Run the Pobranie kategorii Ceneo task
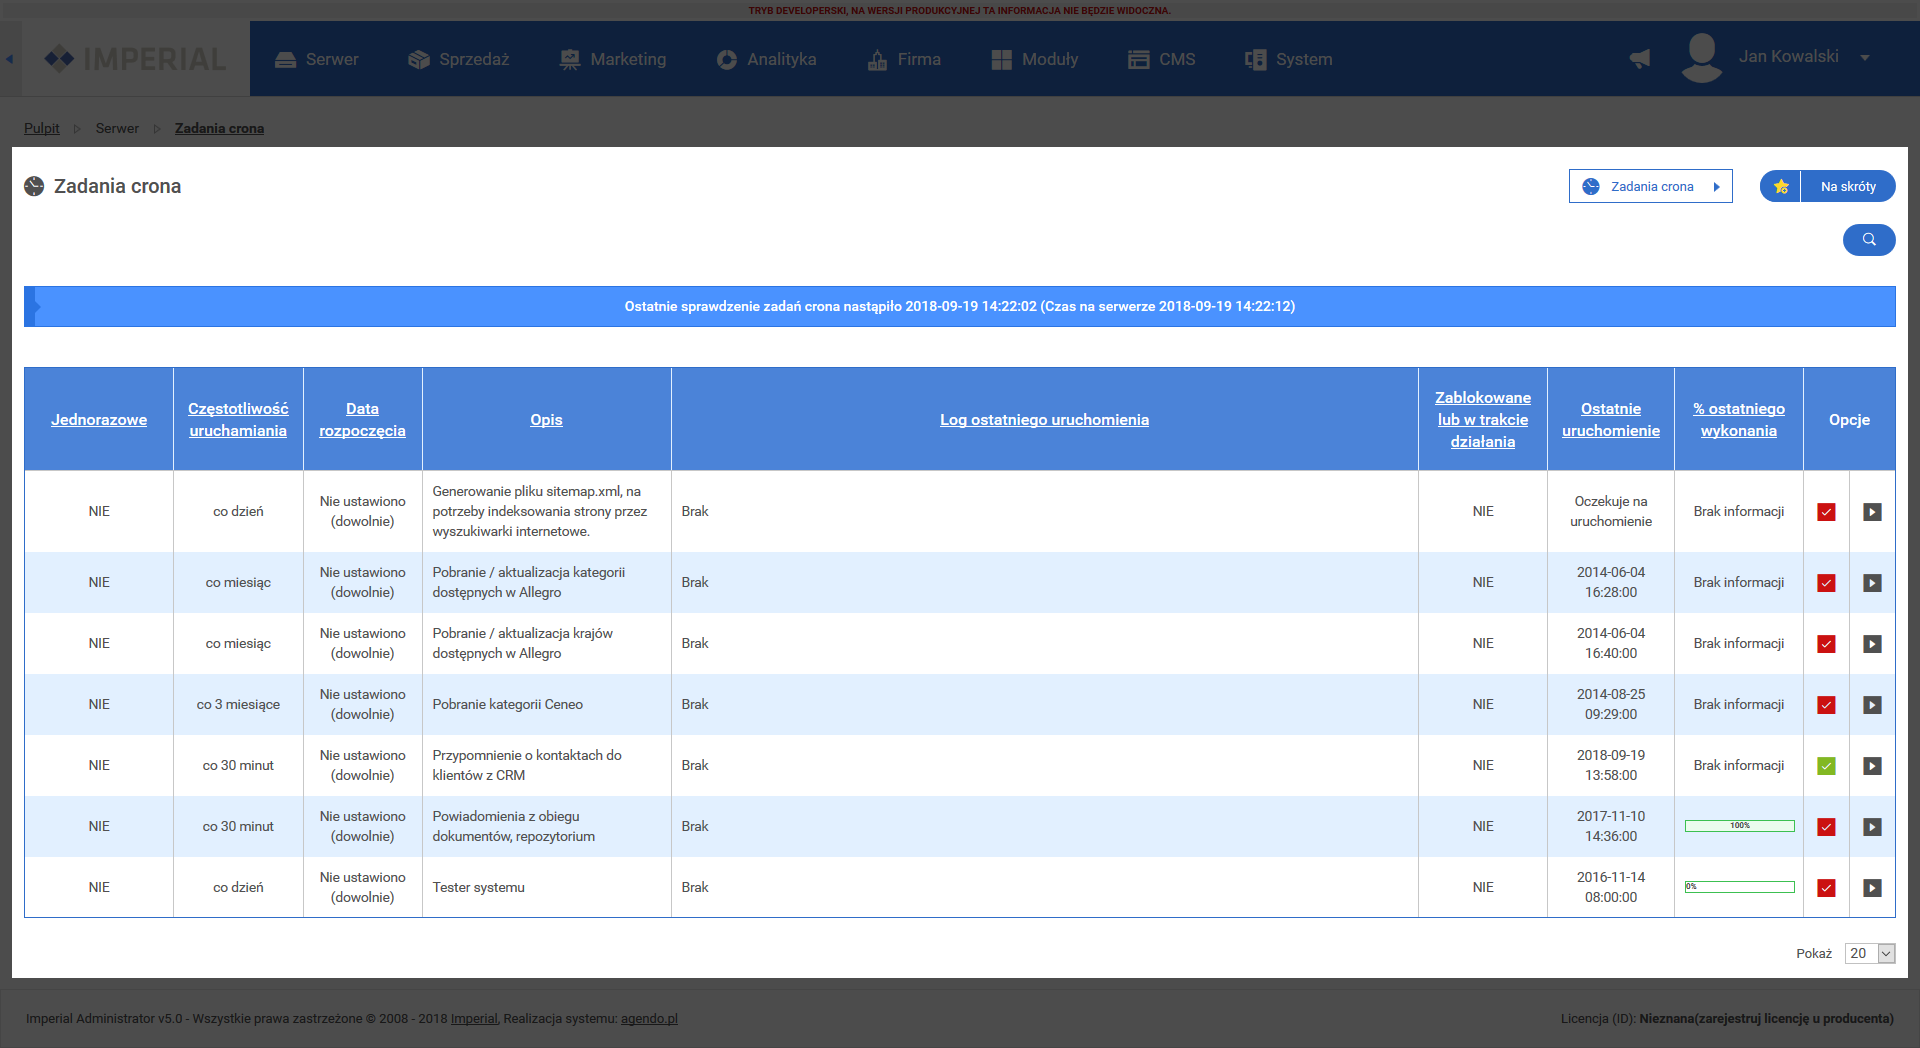1920x1048 pixels. pos(1872,705)
